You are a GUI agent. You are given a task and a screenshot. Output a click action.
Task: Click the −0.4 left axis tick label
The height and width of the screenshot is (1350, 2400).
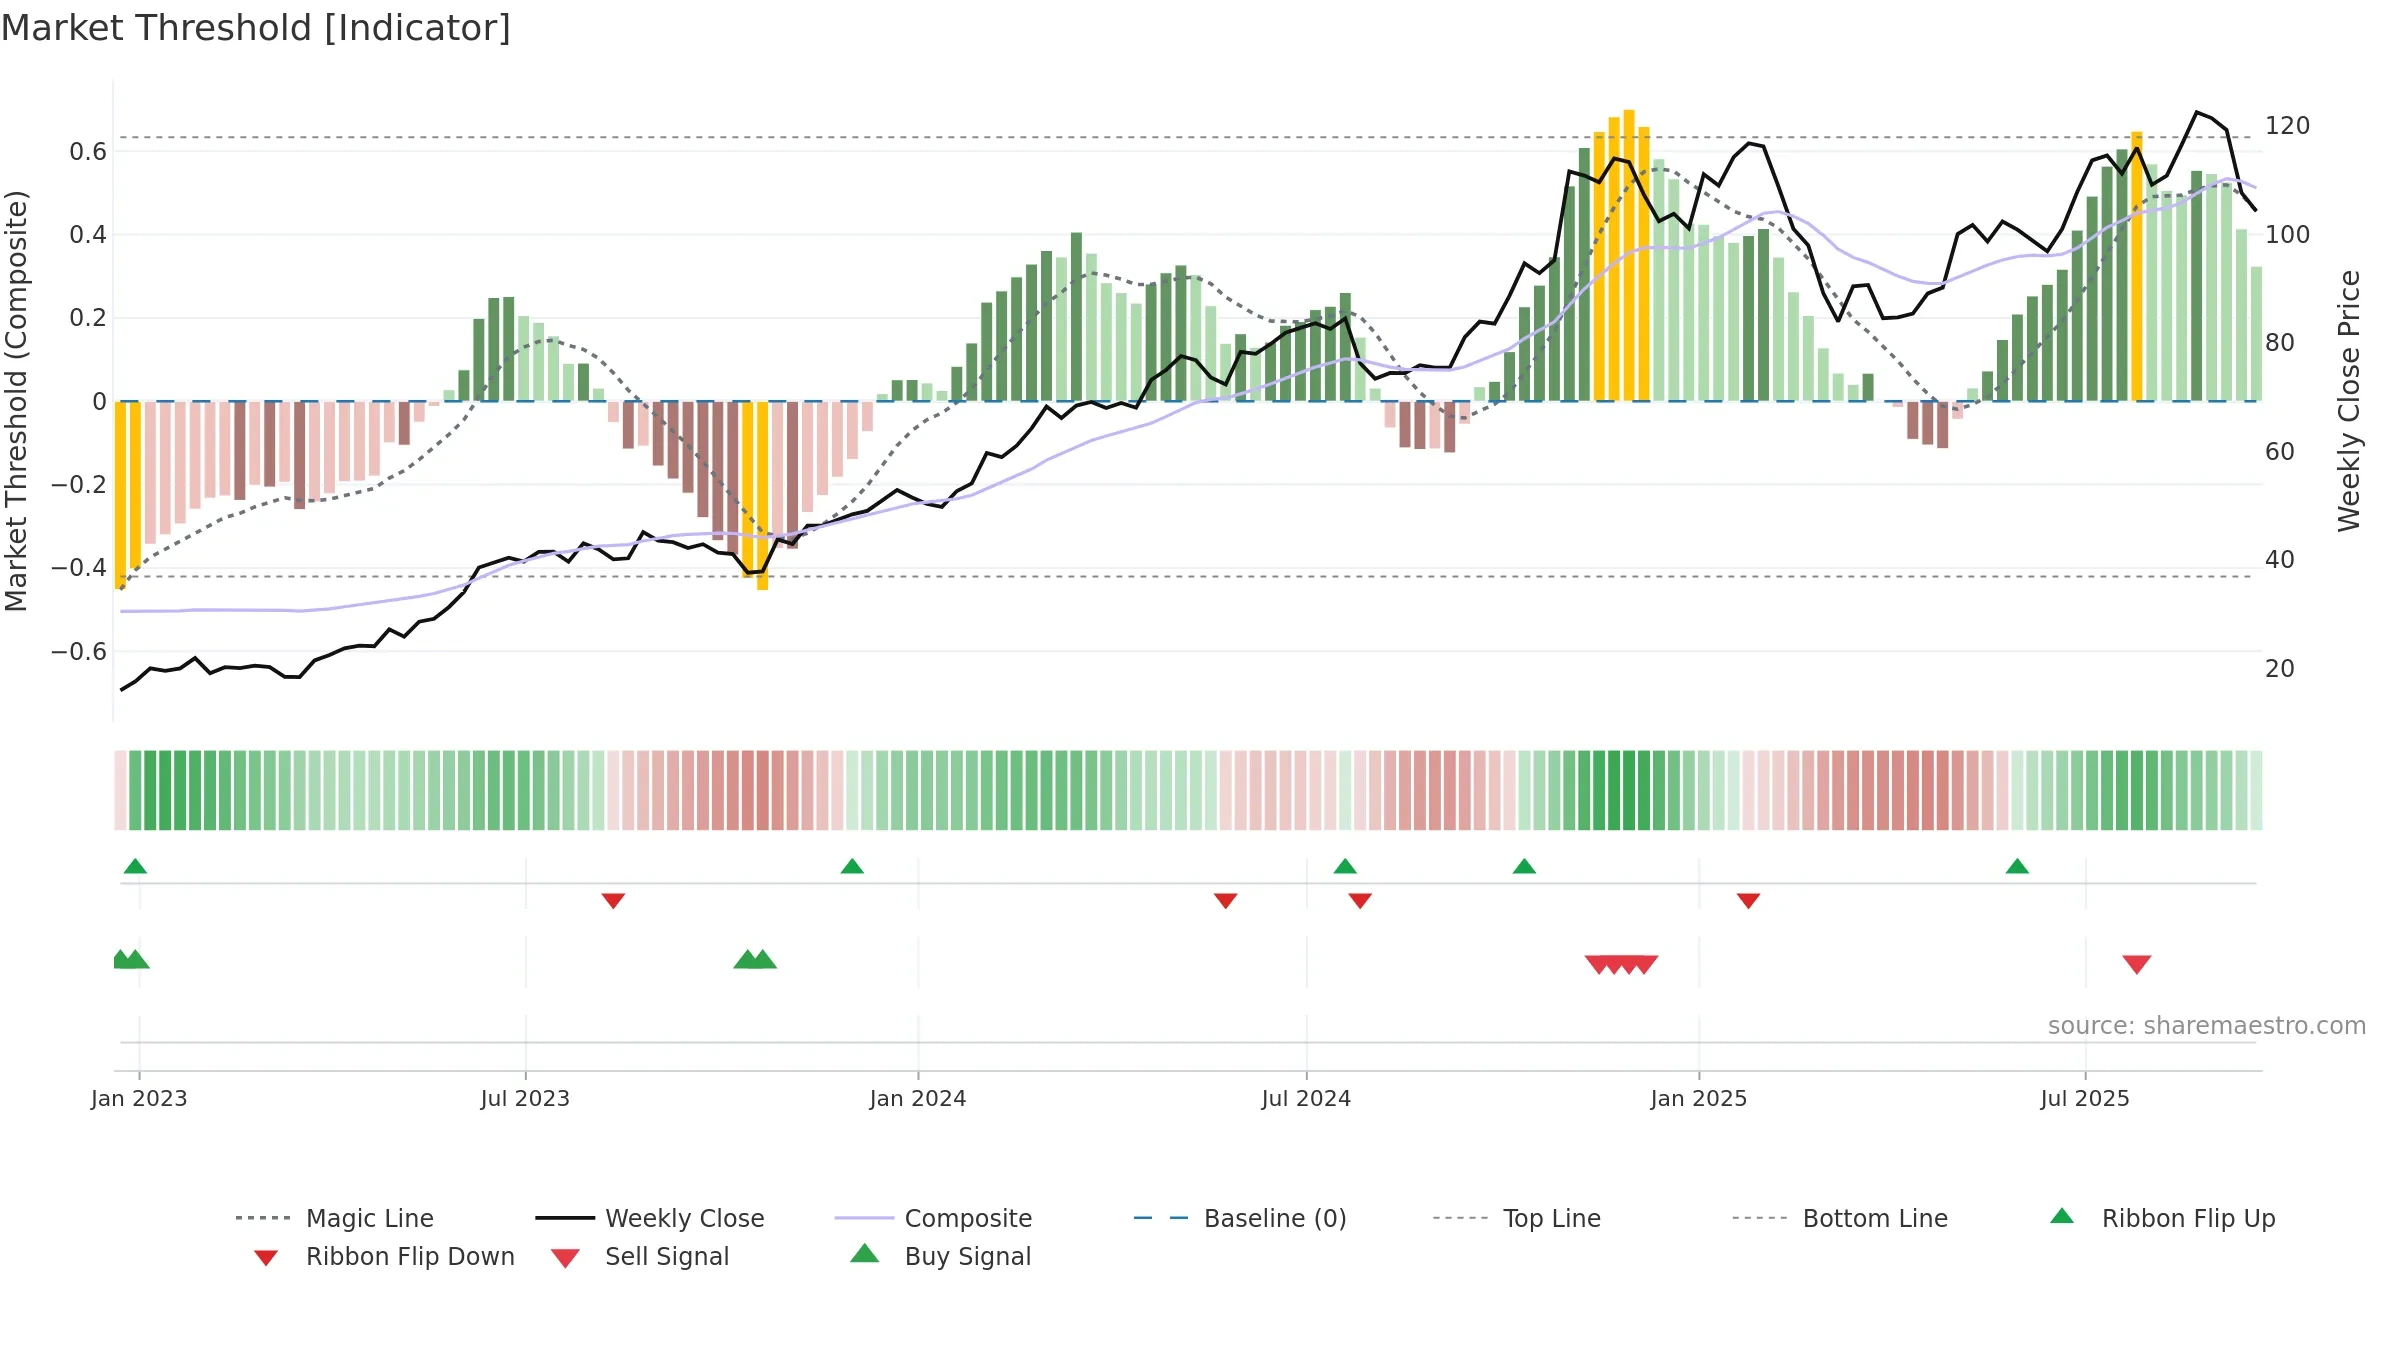coord(79,567)
